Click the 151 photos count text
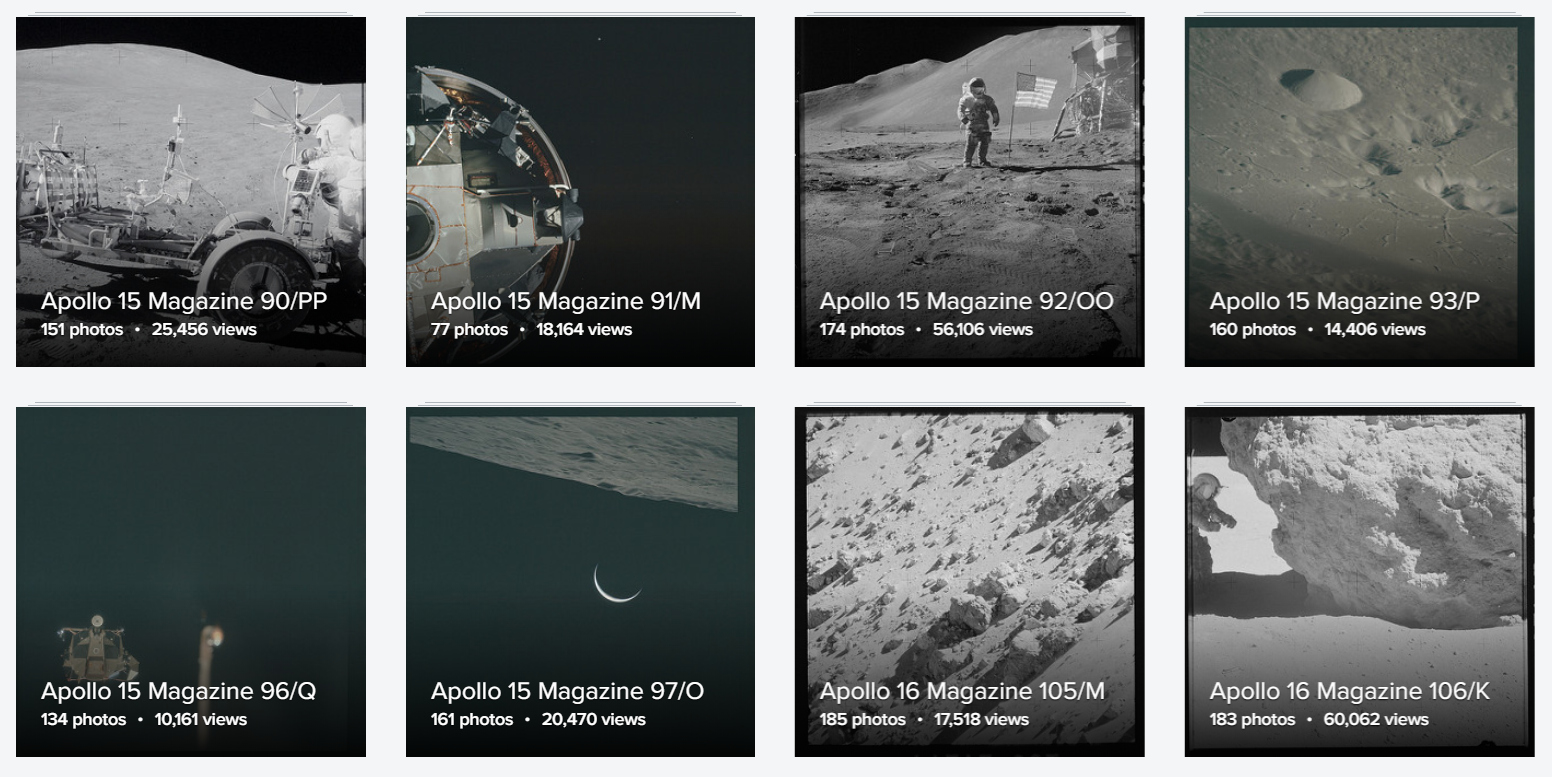Viewport: 1552px width, 777px height. (x=82, y=329)
